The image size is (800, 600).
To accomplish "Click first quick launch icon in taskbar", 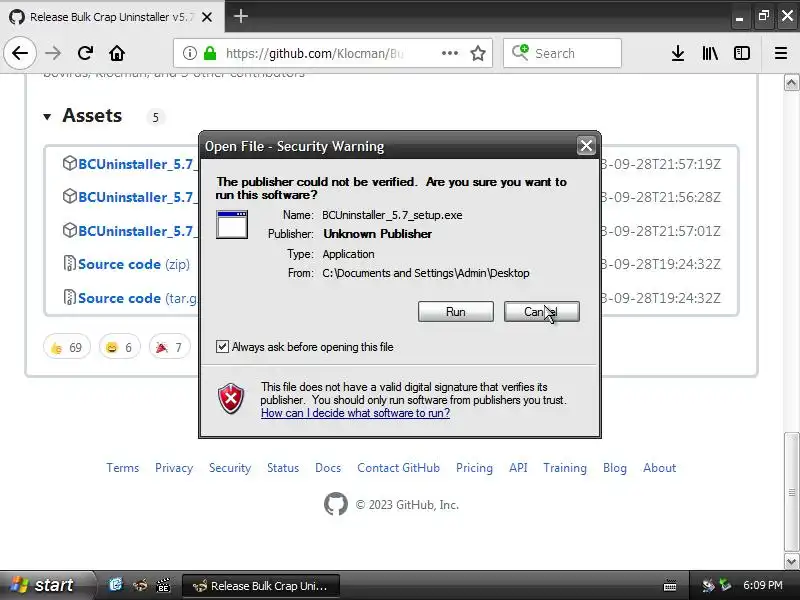I will pos(116,585).
